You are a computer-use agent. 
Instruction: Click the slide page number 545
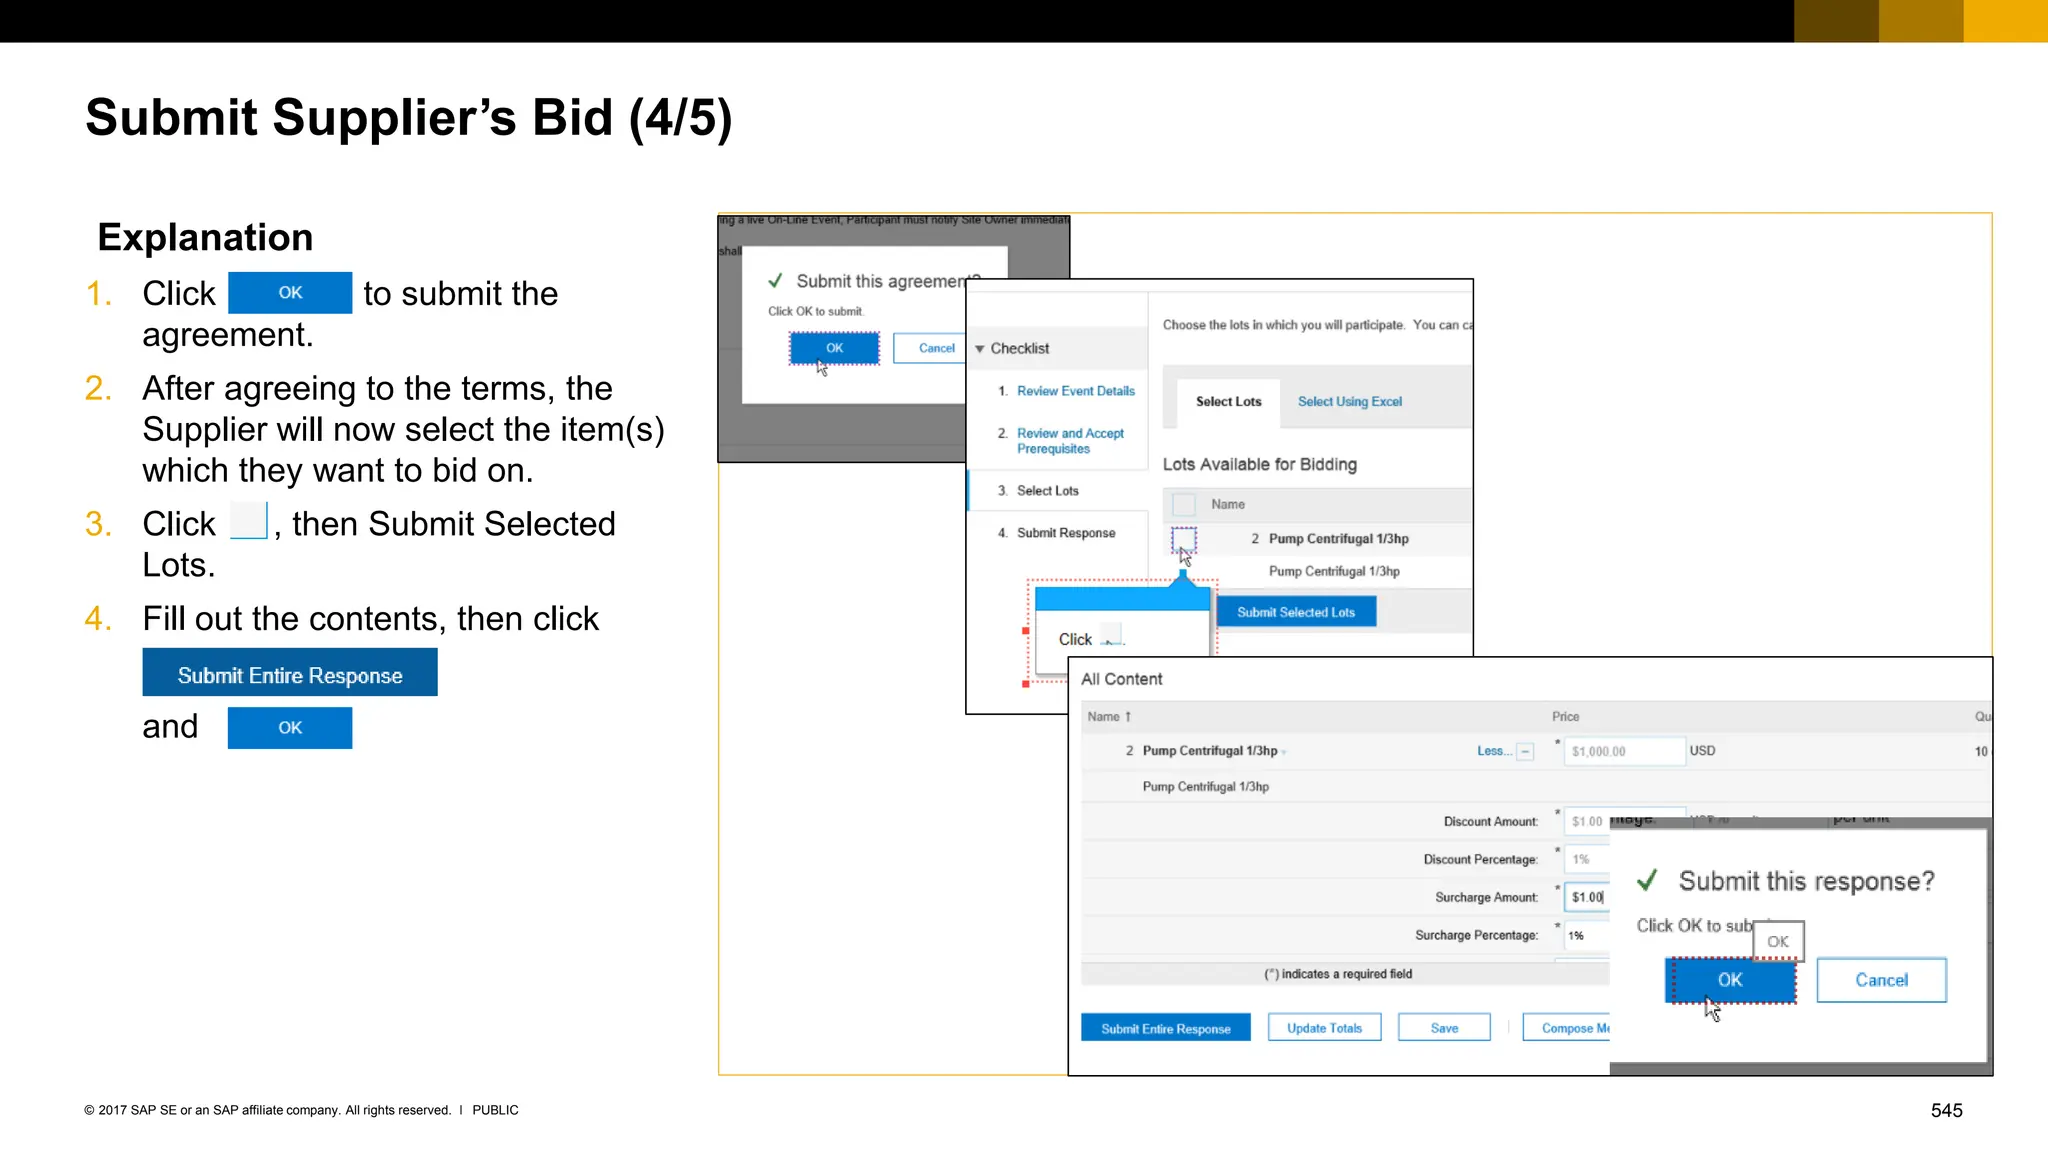(x=1946, y=1110)
